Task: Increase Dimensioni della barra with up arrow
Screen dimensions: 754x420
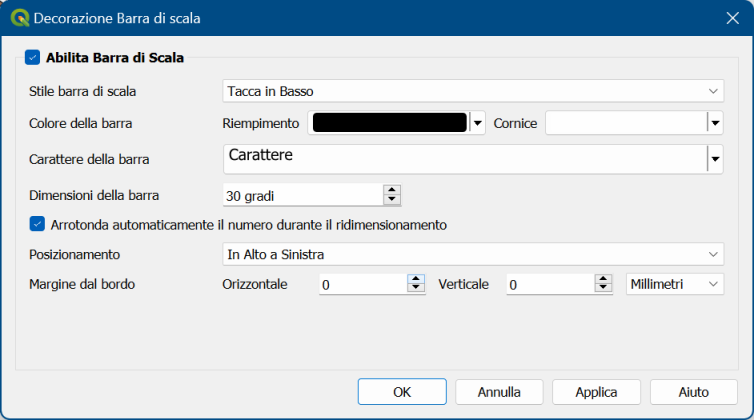Action: tap(392, 191)
